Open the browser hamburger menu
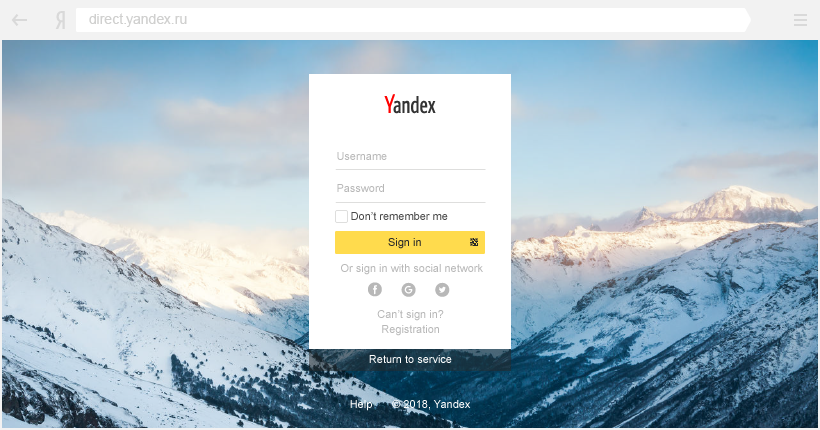Viewport: 820px width, 430px height. [800, 20]
